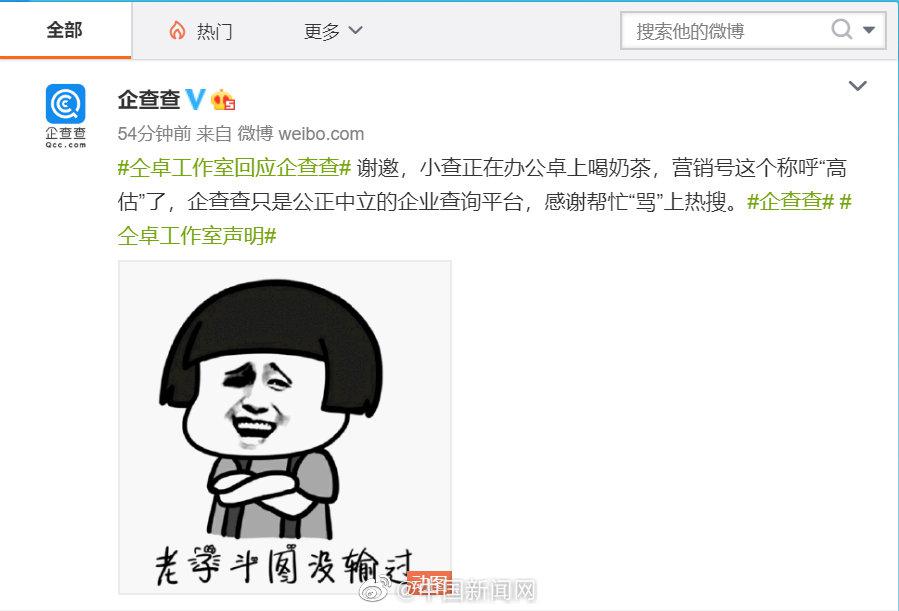
Task: Open the 企查查 username link
Action: tap(149, 100)
